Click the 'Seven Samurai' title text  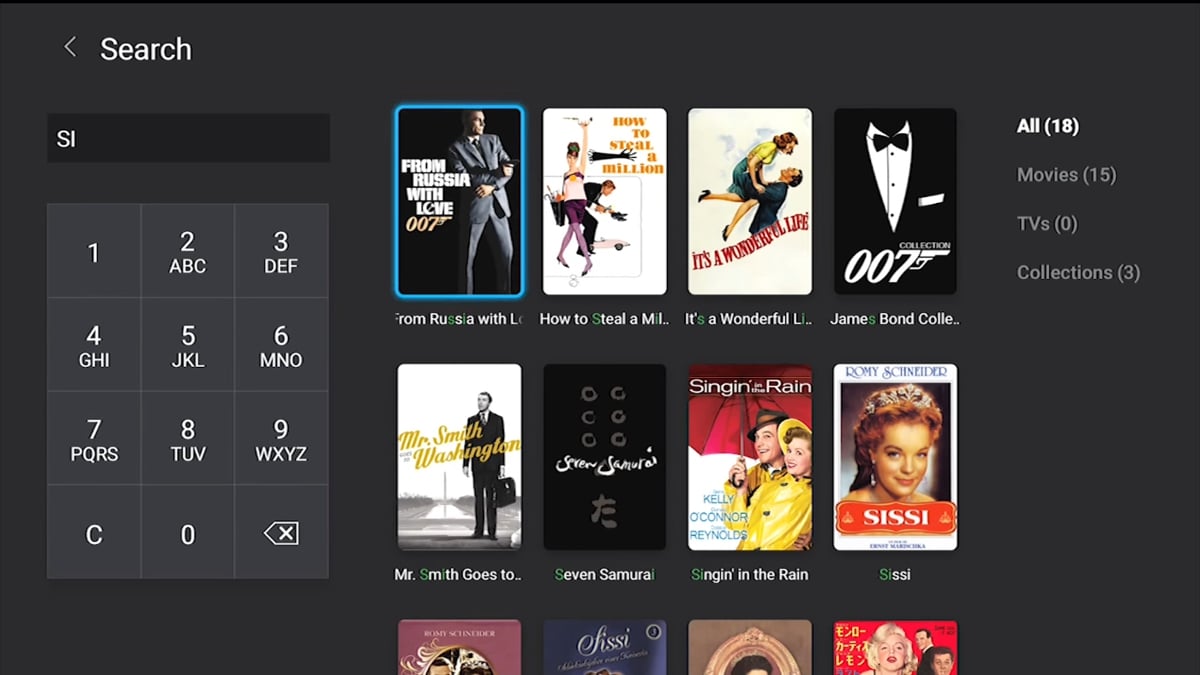[604, 575]
